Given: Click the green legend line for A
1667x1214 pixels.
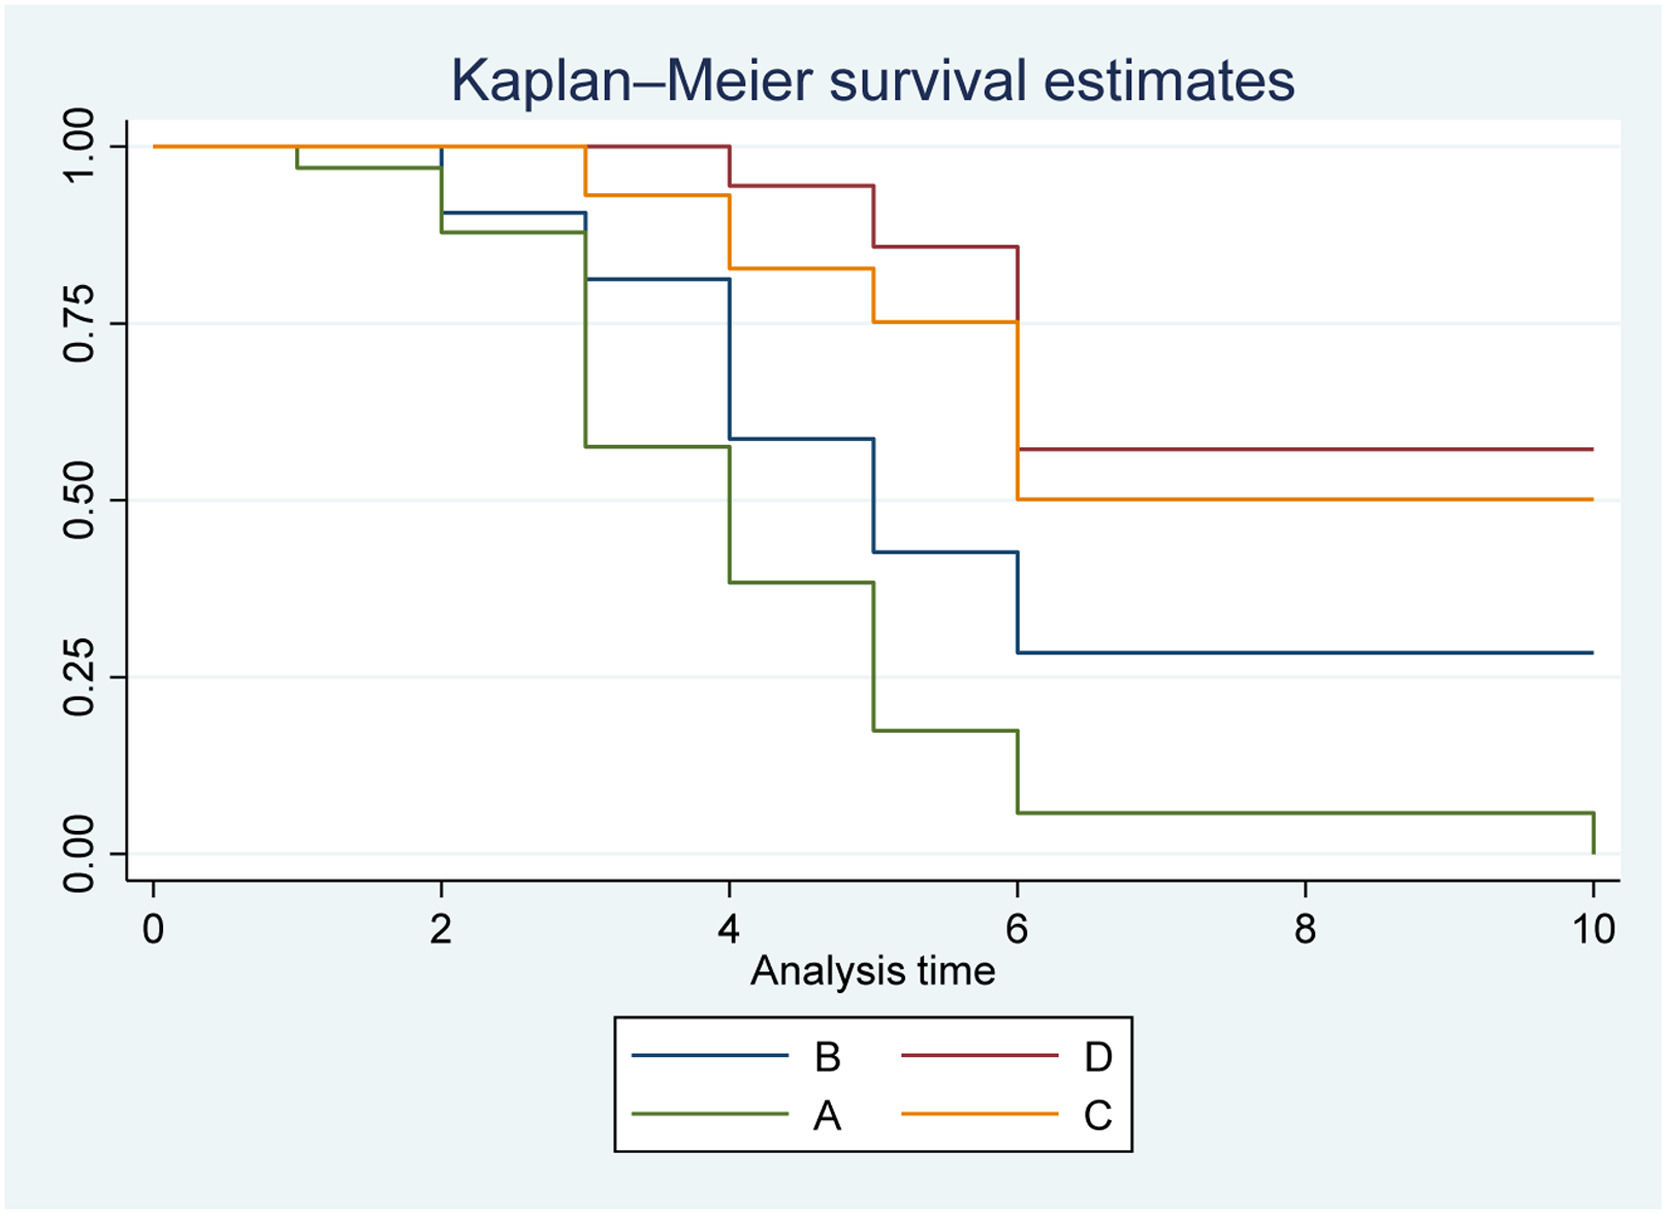Looking at the screenshot, I should click(x=710, y=1114).
